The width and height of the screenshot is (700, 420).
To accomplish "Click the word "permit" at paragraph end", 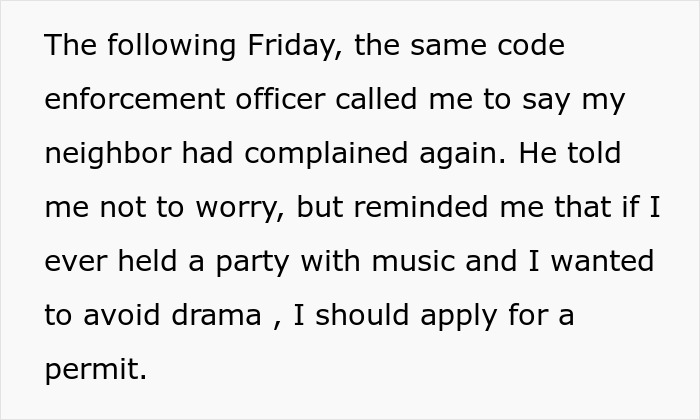I will coord(96,370).
